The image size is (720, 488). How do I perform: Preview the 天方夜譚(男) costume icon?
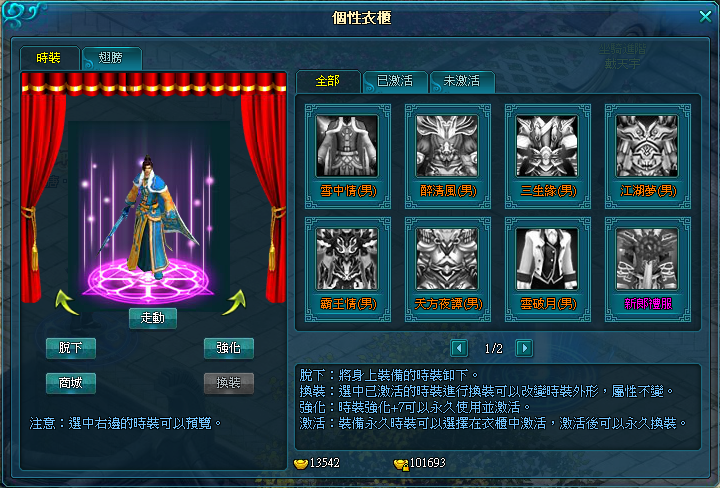447,259
